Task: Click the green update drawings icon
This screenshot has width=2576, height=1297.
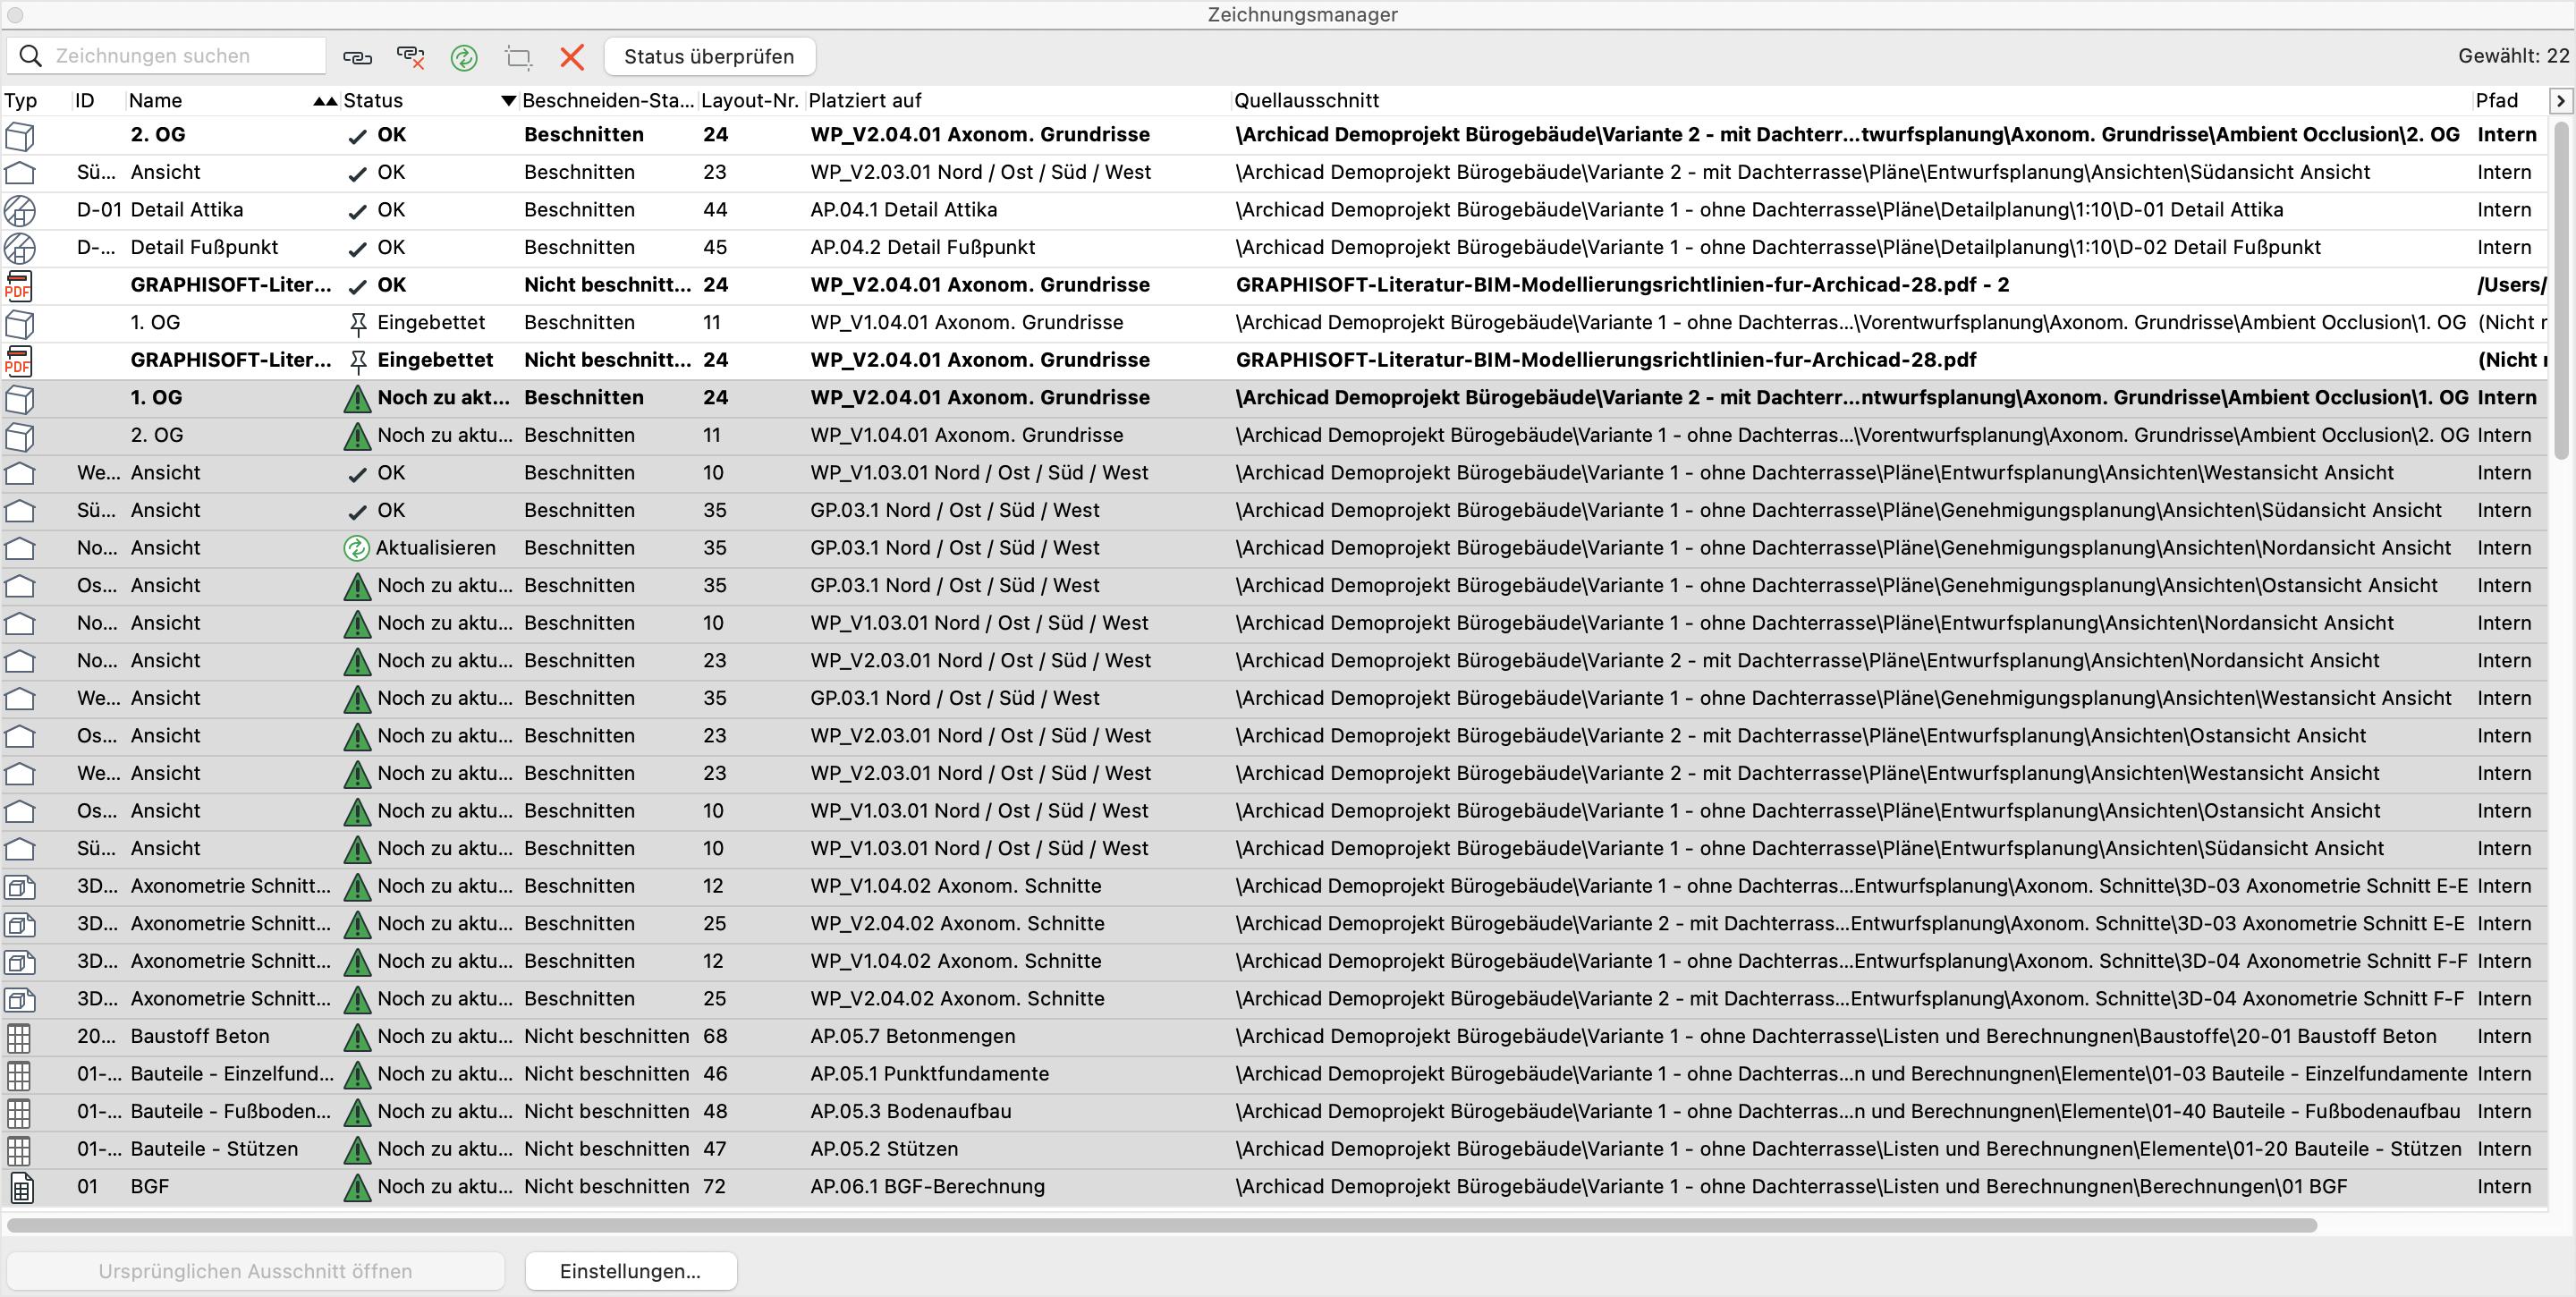Action: [x=464, y=57]
